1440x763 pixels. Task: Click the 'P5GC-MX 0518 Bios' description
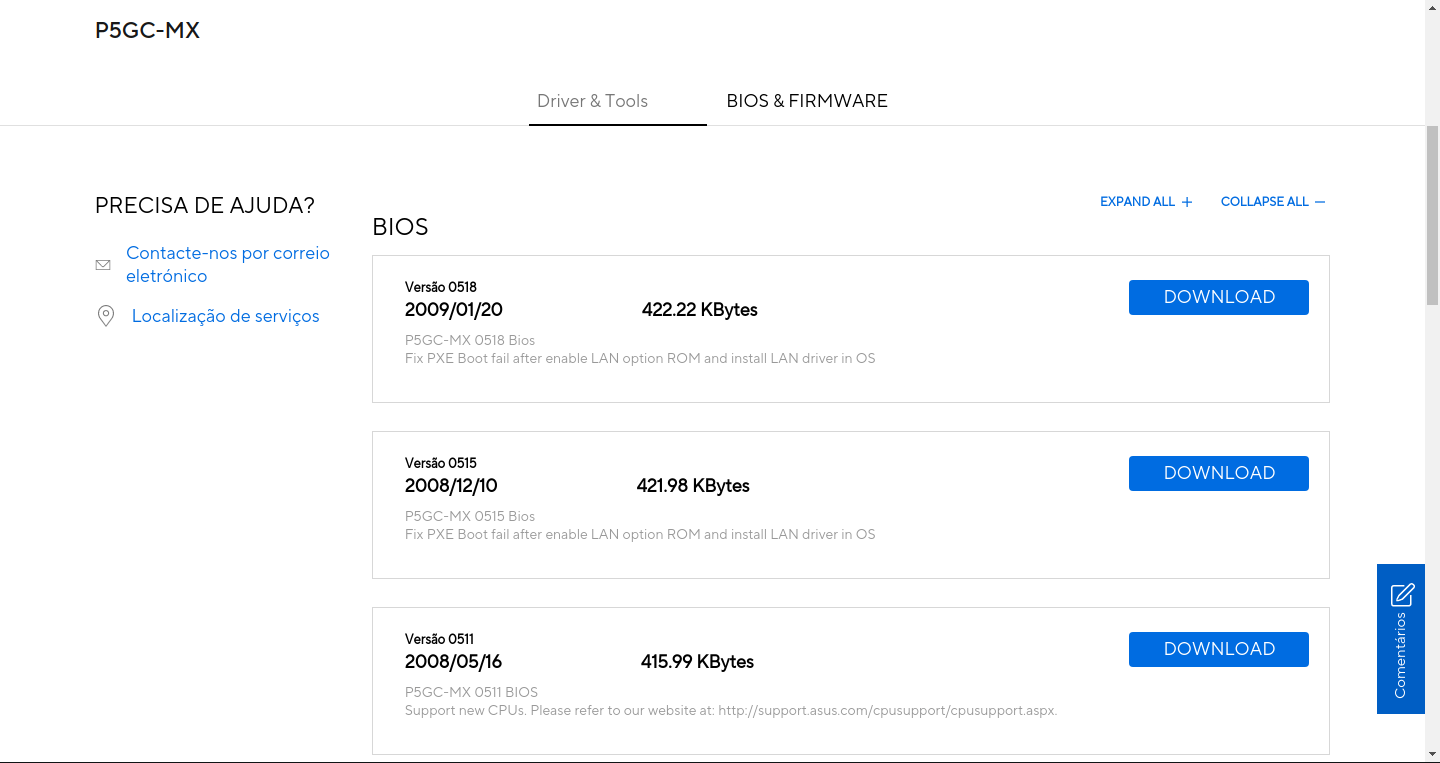coord(470,340)
